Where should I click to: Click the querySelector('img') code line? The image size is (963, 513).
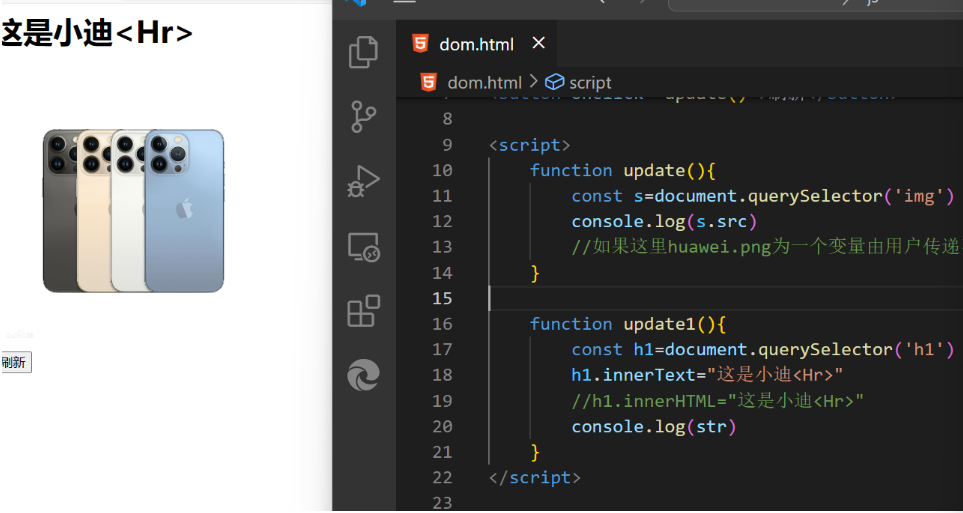(x=763, y=196)
